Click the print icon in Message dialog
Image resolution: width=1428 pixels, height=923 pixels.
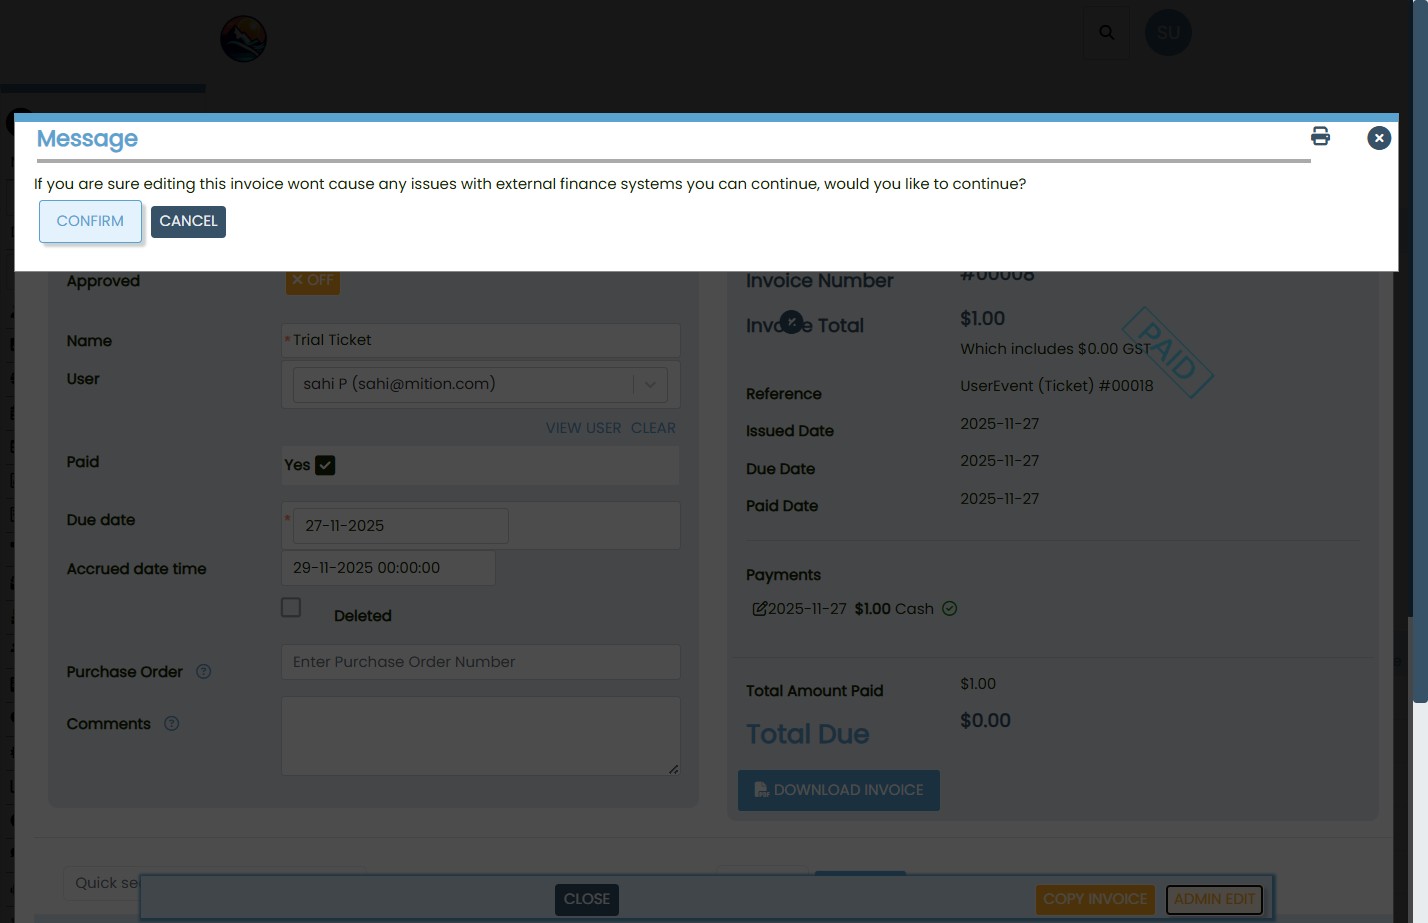point(1320,137)
